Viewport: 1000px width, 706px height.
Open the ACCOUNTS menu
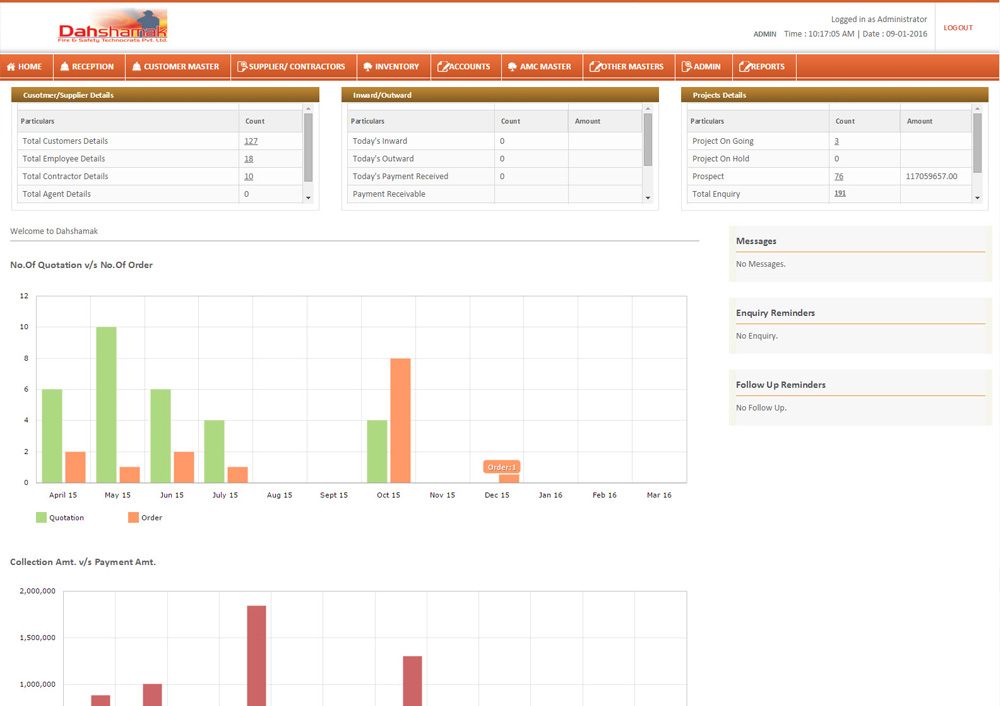[466, 66]
